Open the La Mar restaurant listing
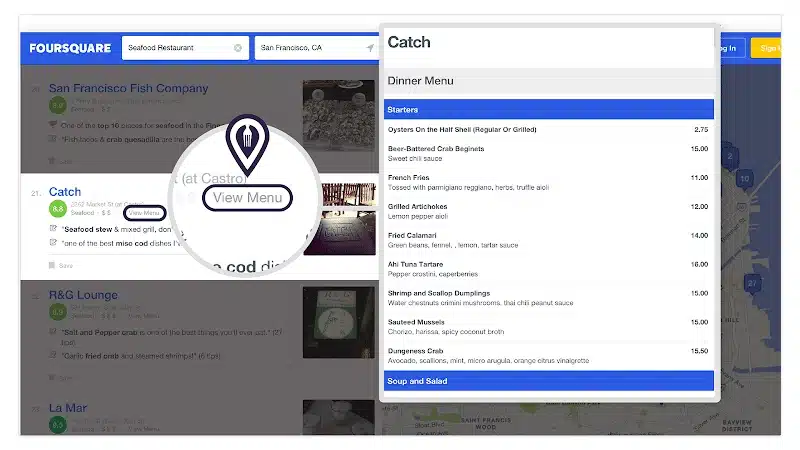This screenshot has height=450, width=800. pyautogui.click(x=66, y=408)
